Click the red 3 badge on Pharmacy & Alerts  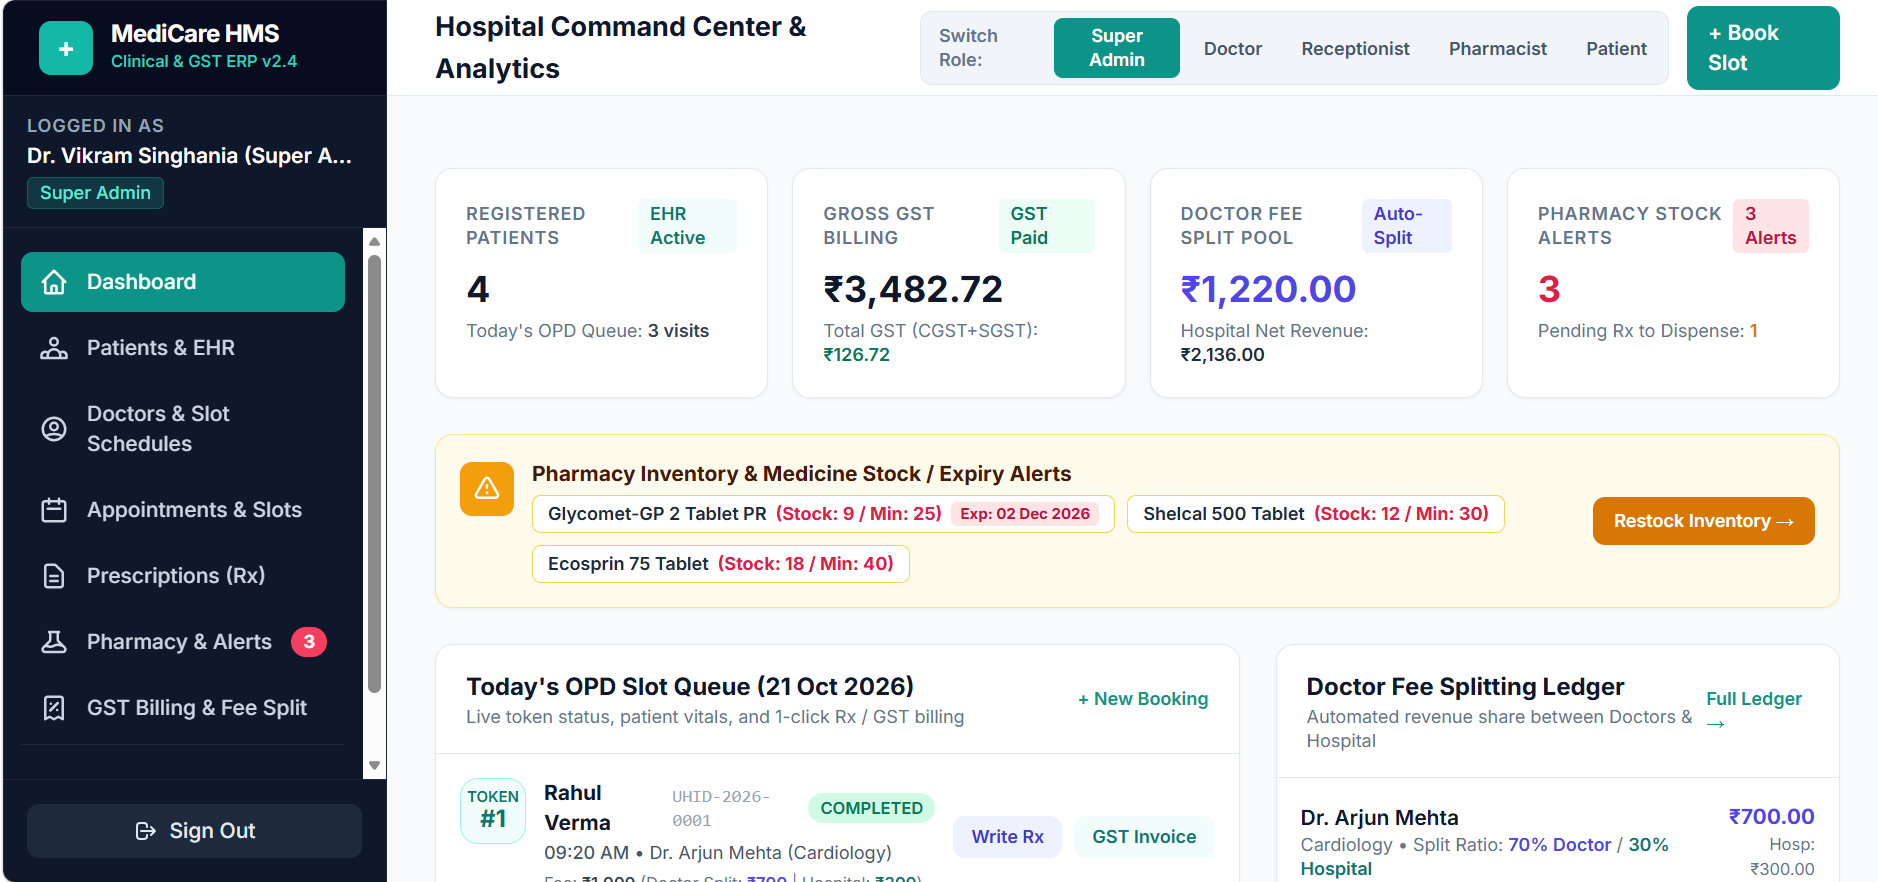pyautogui.click(x=309, y=642)
